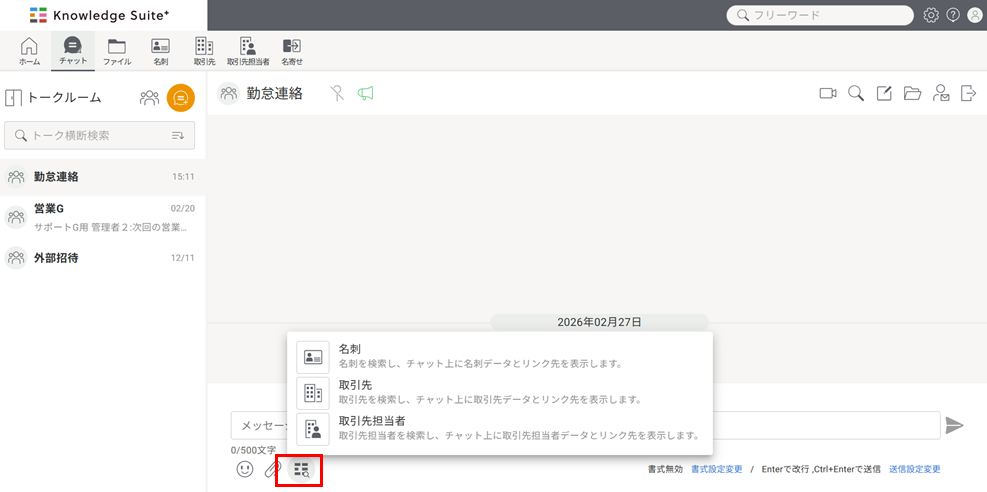Screen dimensions: 987x492
Task: Open the talk list sort order dropdown
Action: (x=178, y=135)
